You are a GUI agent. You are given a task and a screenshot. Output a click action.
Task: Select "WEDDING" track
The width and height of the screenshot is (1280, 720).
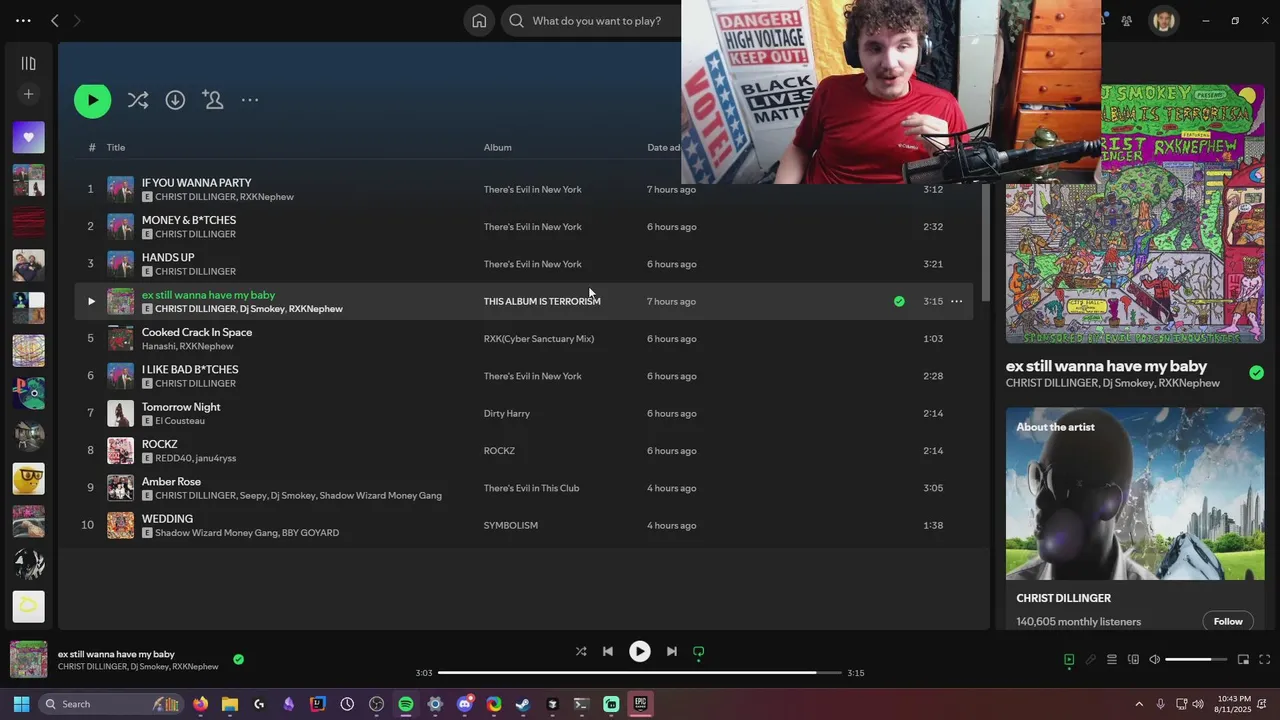tap(167, 519)
